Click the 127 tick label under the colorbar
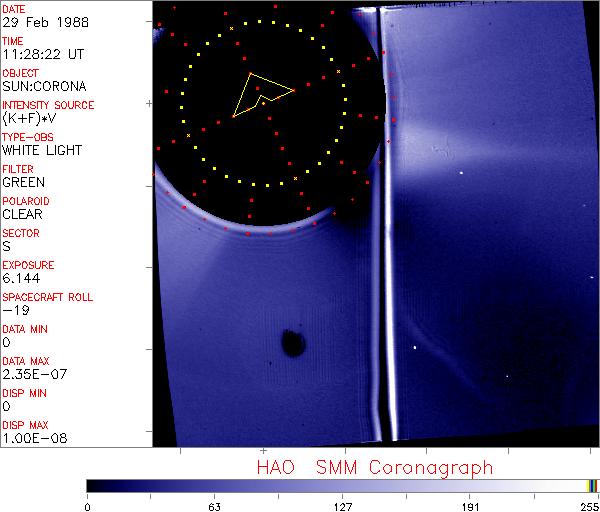Screen dimensions: 600x512 343,505
